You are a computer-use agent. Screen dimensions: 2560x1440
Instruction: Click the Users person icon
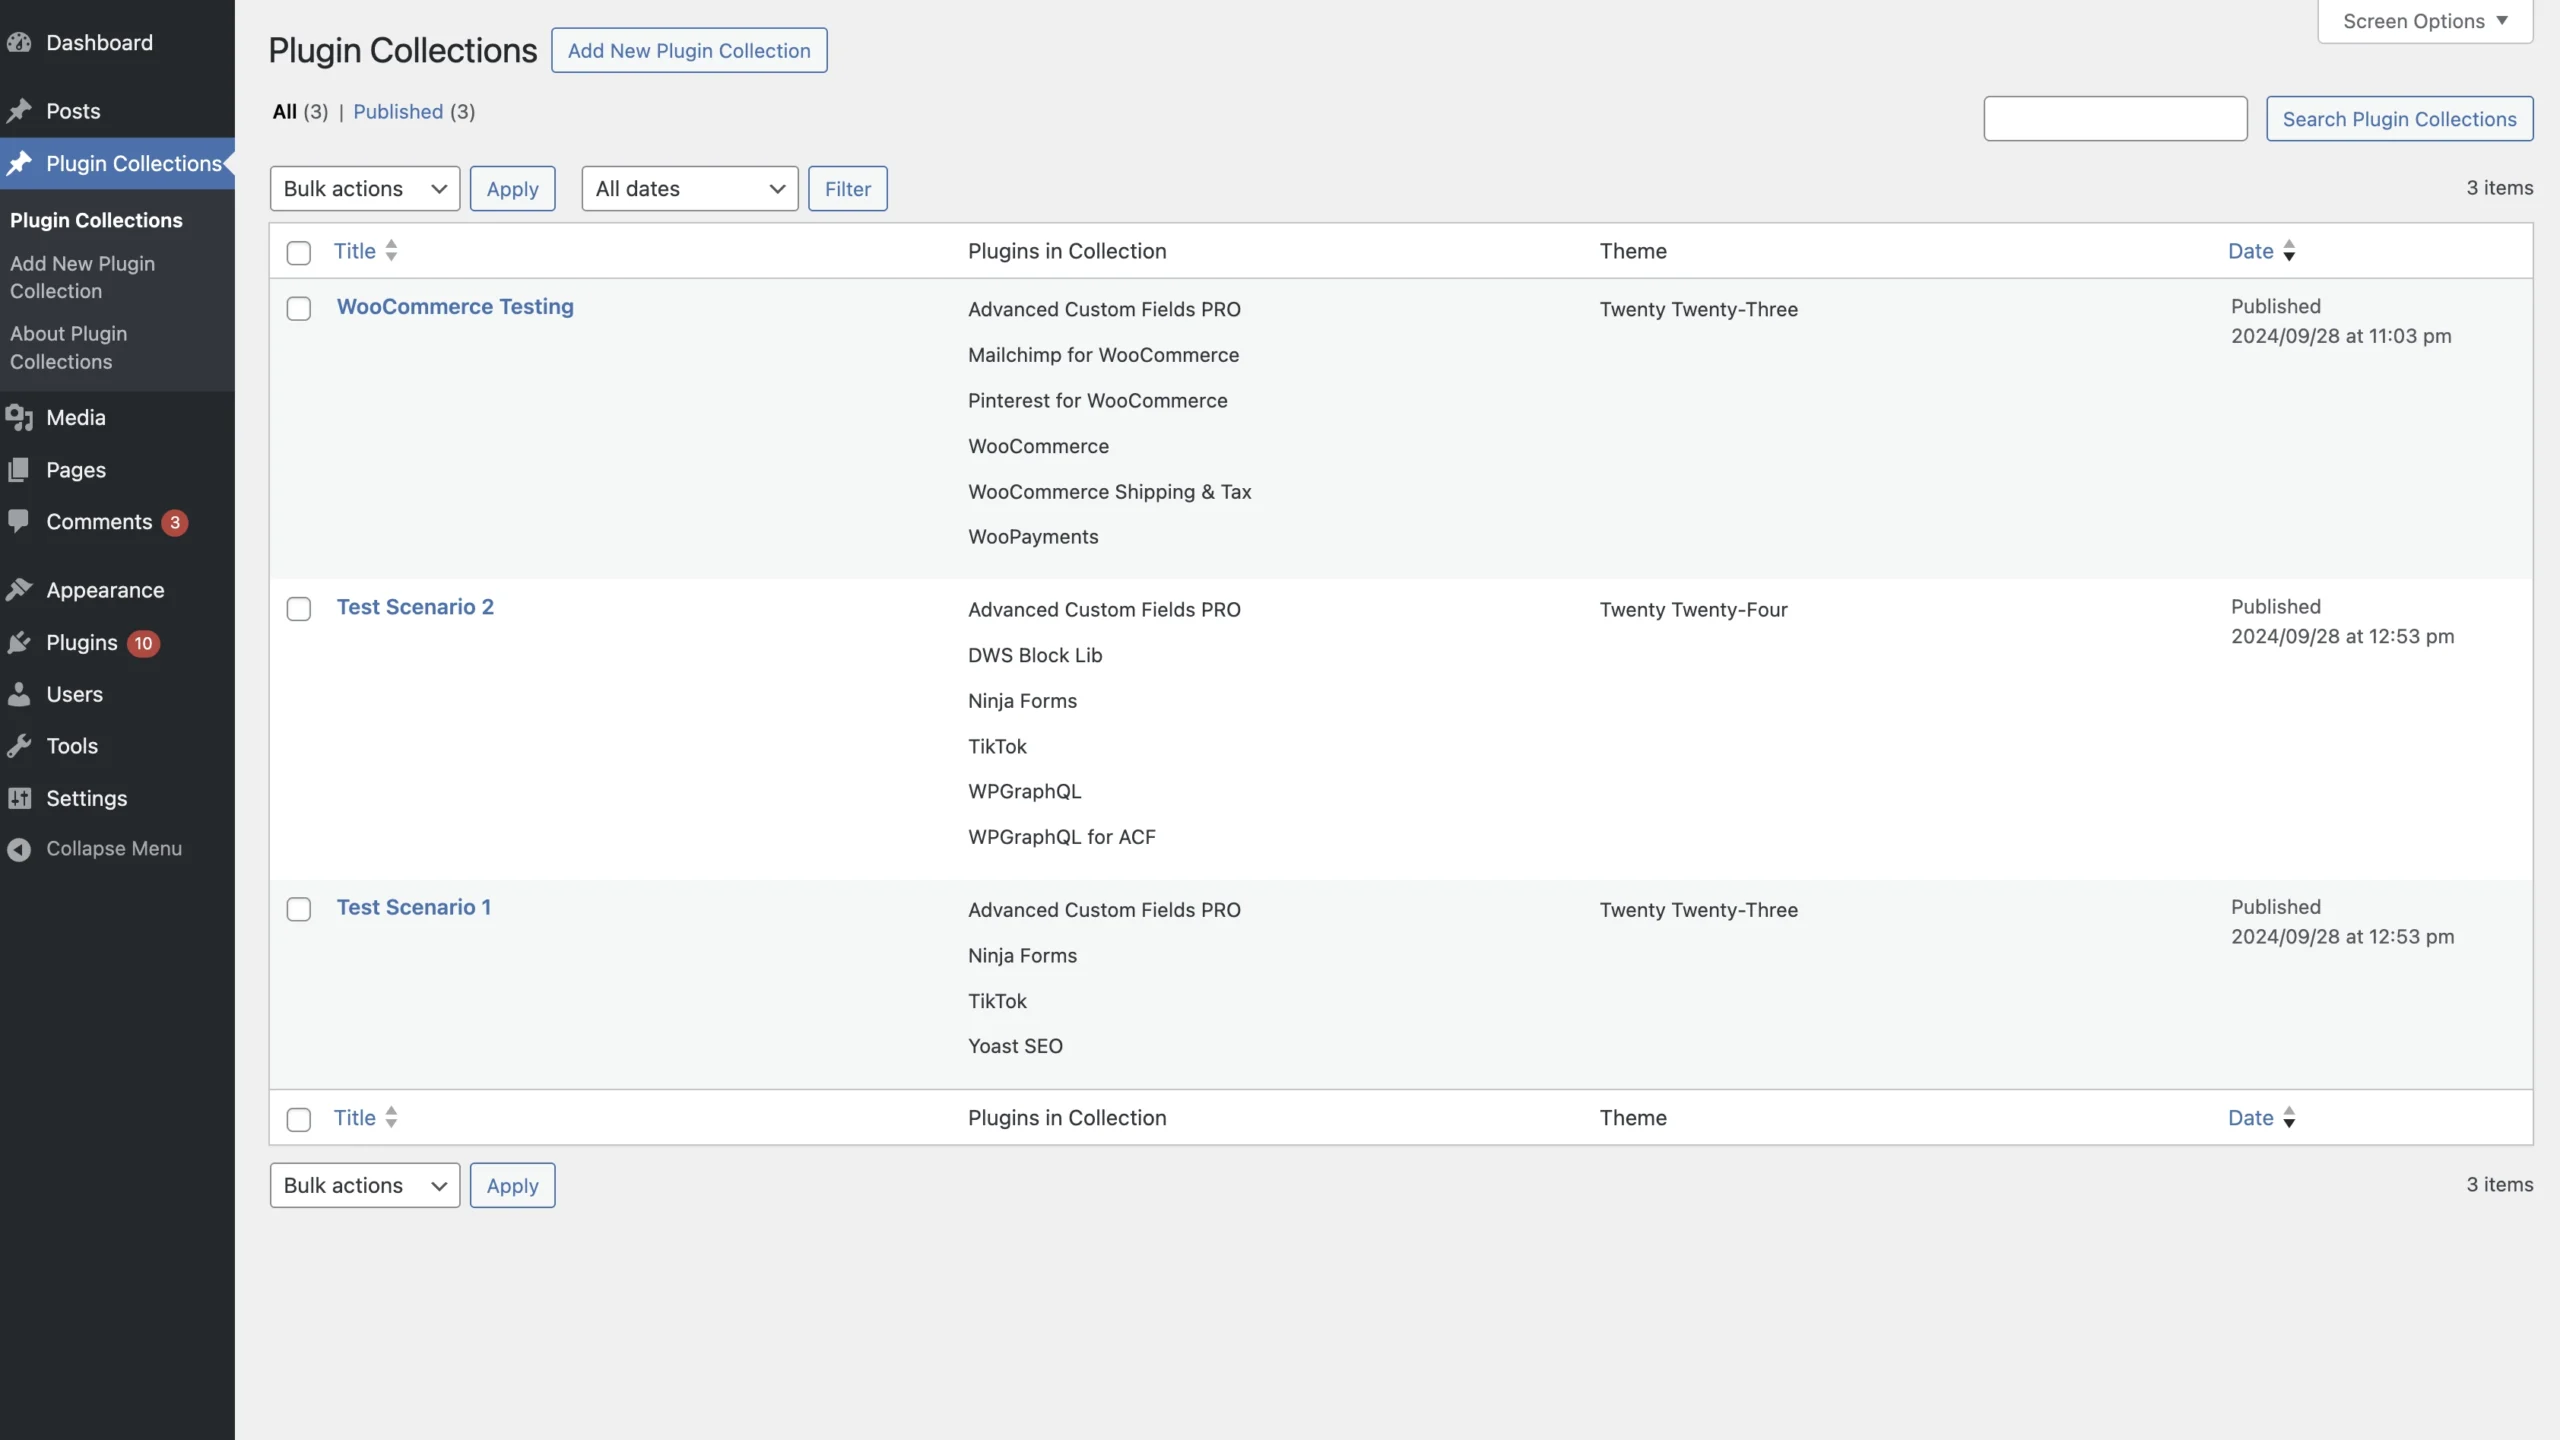pyautogui.click(x=19, y=694)
